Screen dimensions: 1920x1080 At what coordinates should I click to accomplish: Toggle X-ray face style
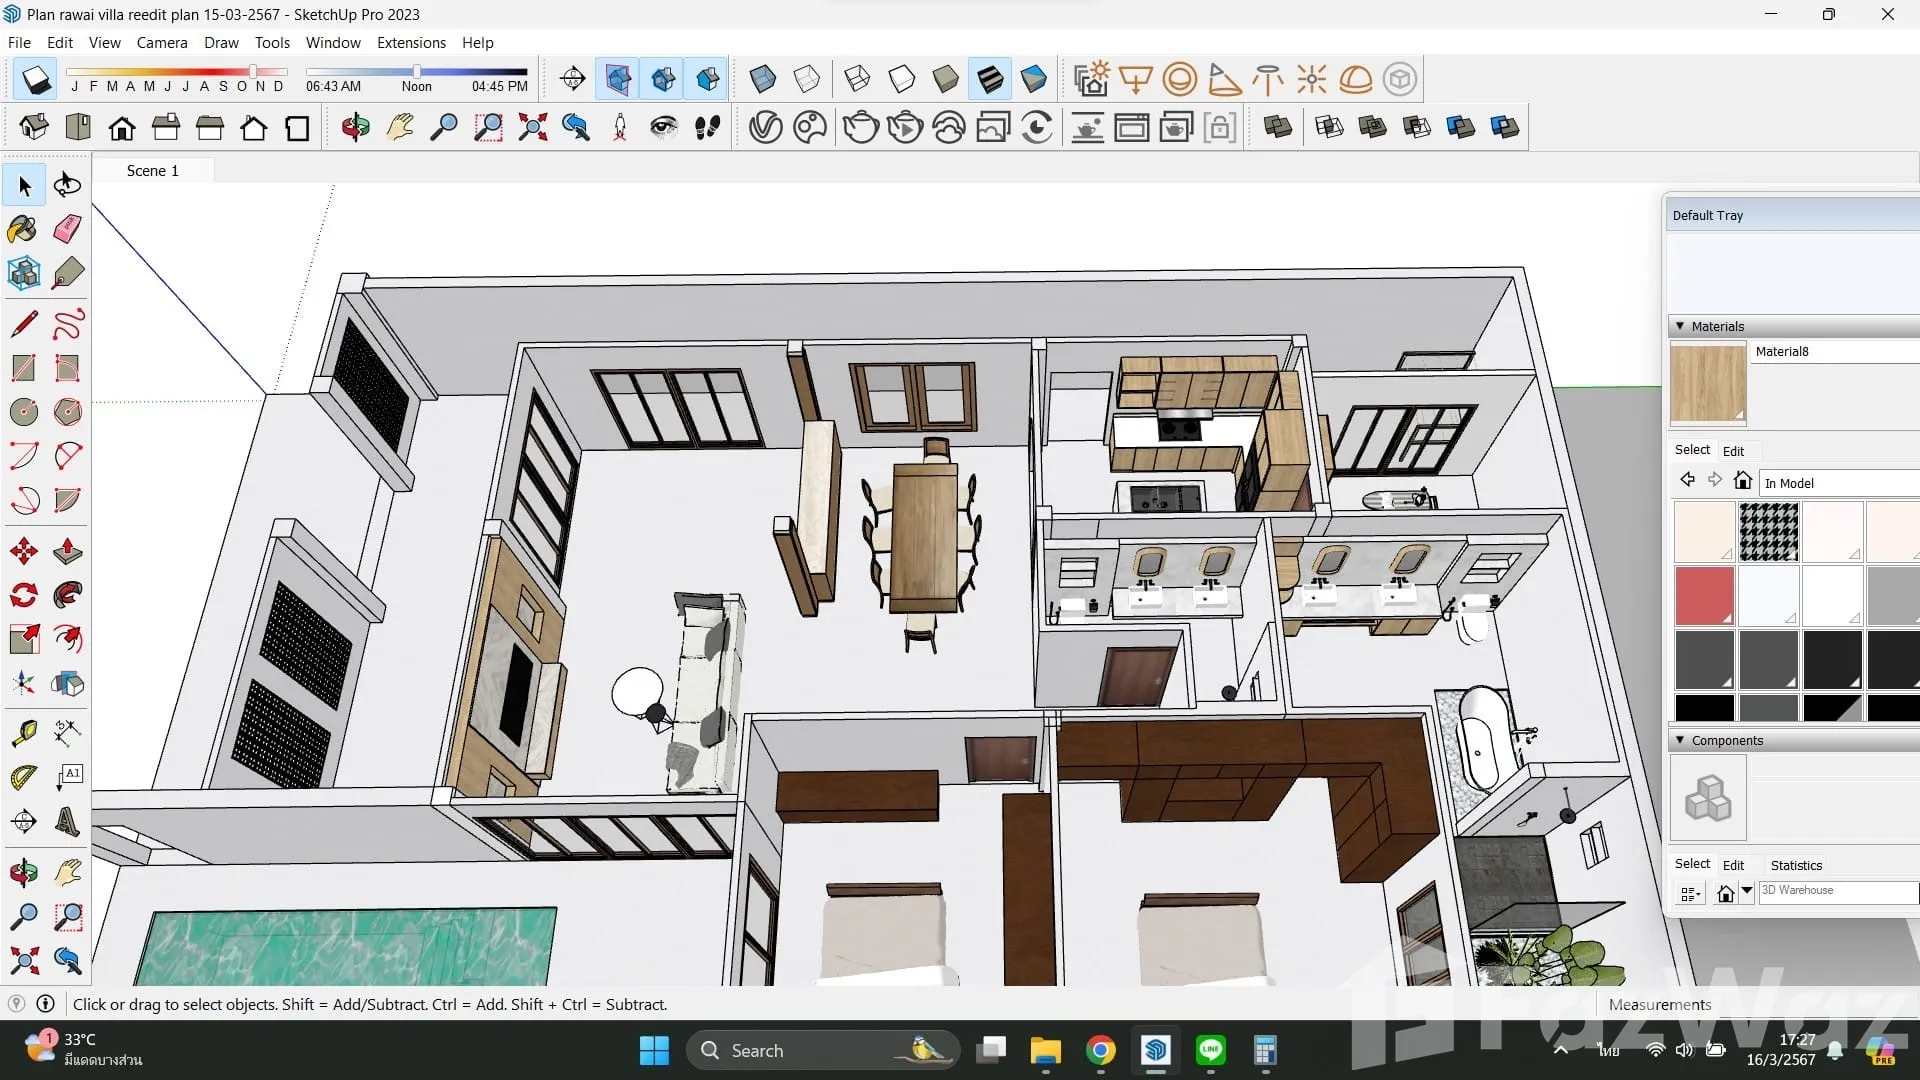[x=762, y=79]
